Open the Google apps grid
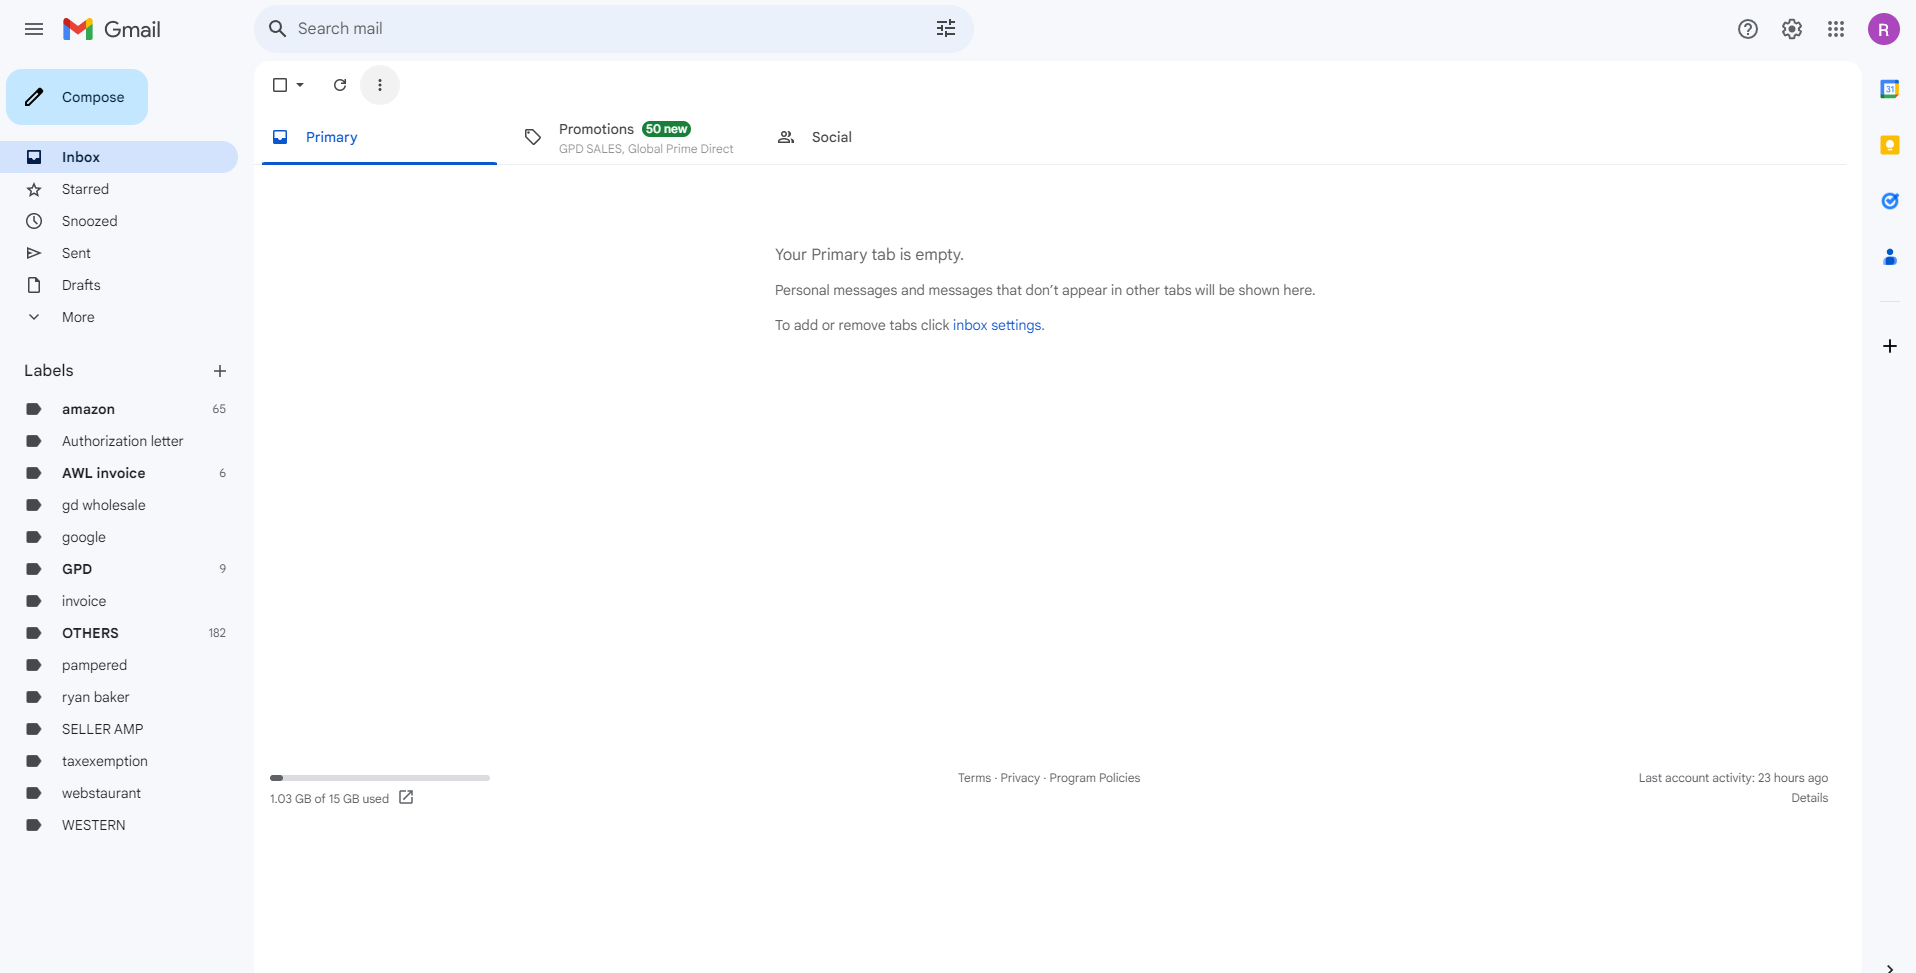This screenshot has height=973, width=1916. (x=1836, y=29)
